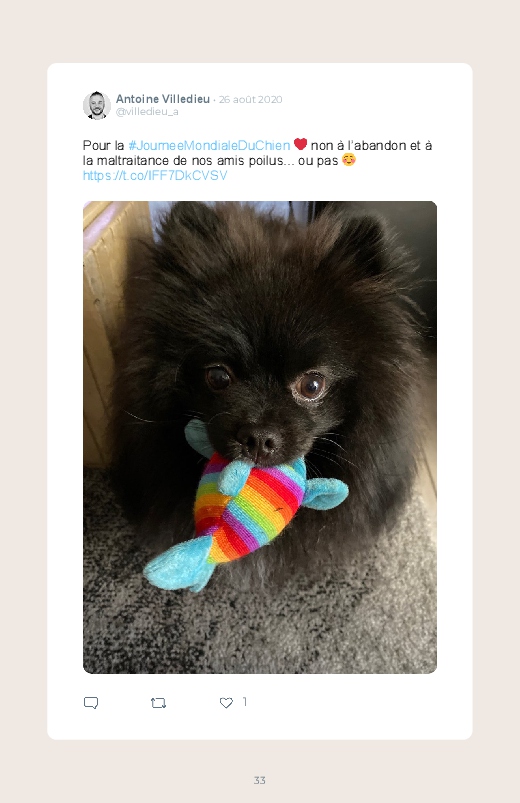Open the t.co/IFF7DkCVSV link
Image resolution: width=520 pixels, height=803 pixels.
tap(155, 176)
